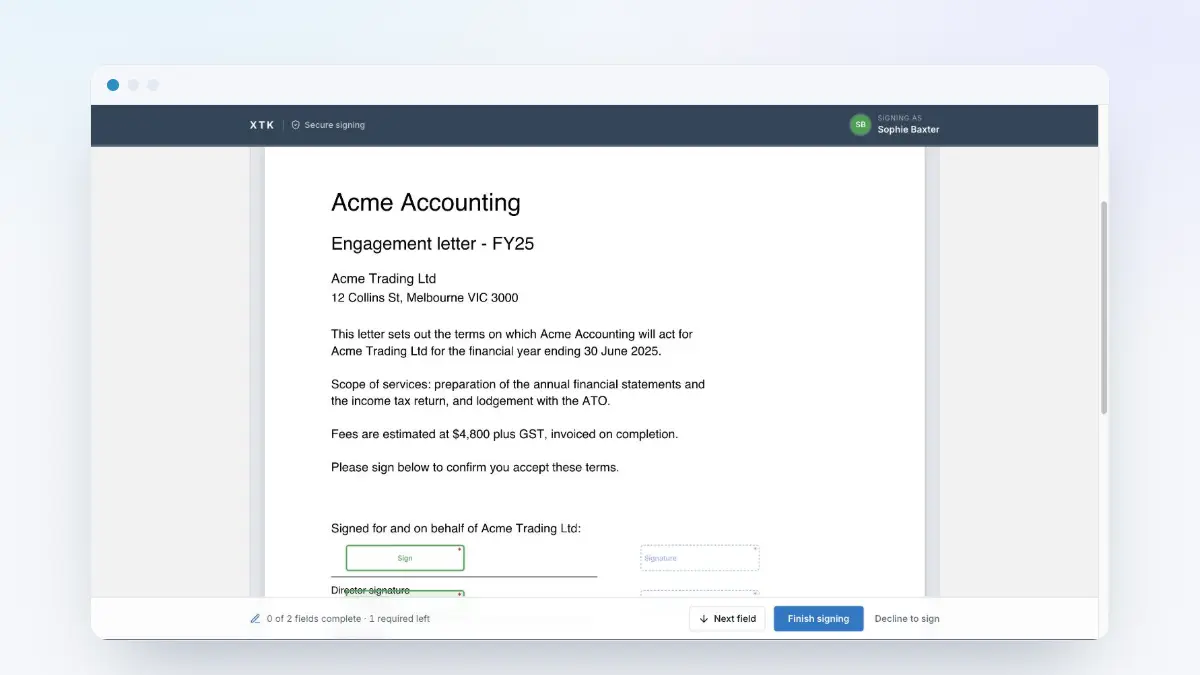
Task: Click the 'Please sign below to confirm' line
Action: point(475,467)
